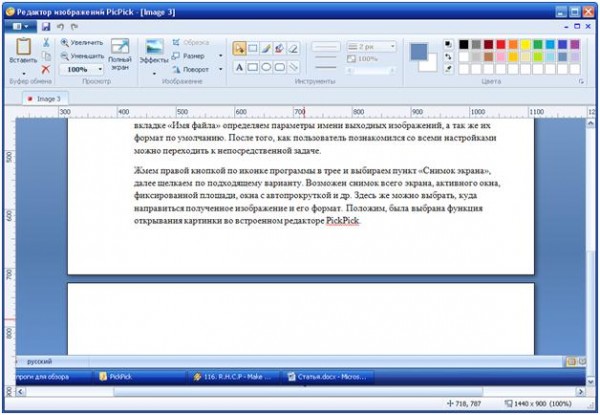
Task: Select the Text tool letter A
Action: pyautogui.click(x=239, y=67)
